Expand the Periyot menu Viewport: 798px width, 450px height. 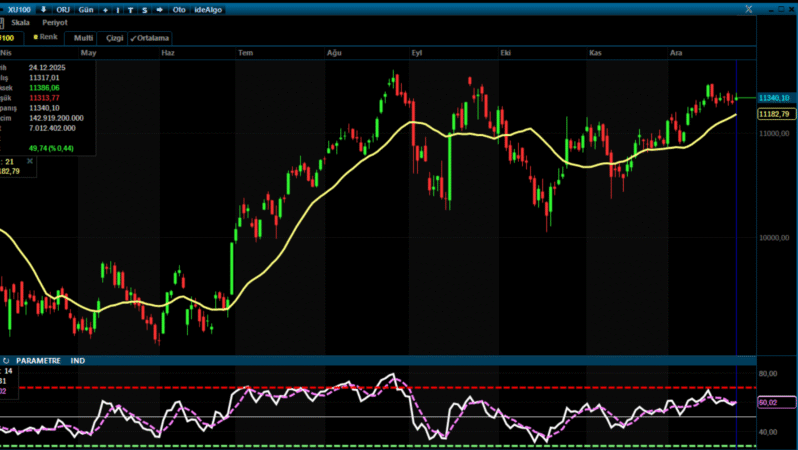pos(55,22)
